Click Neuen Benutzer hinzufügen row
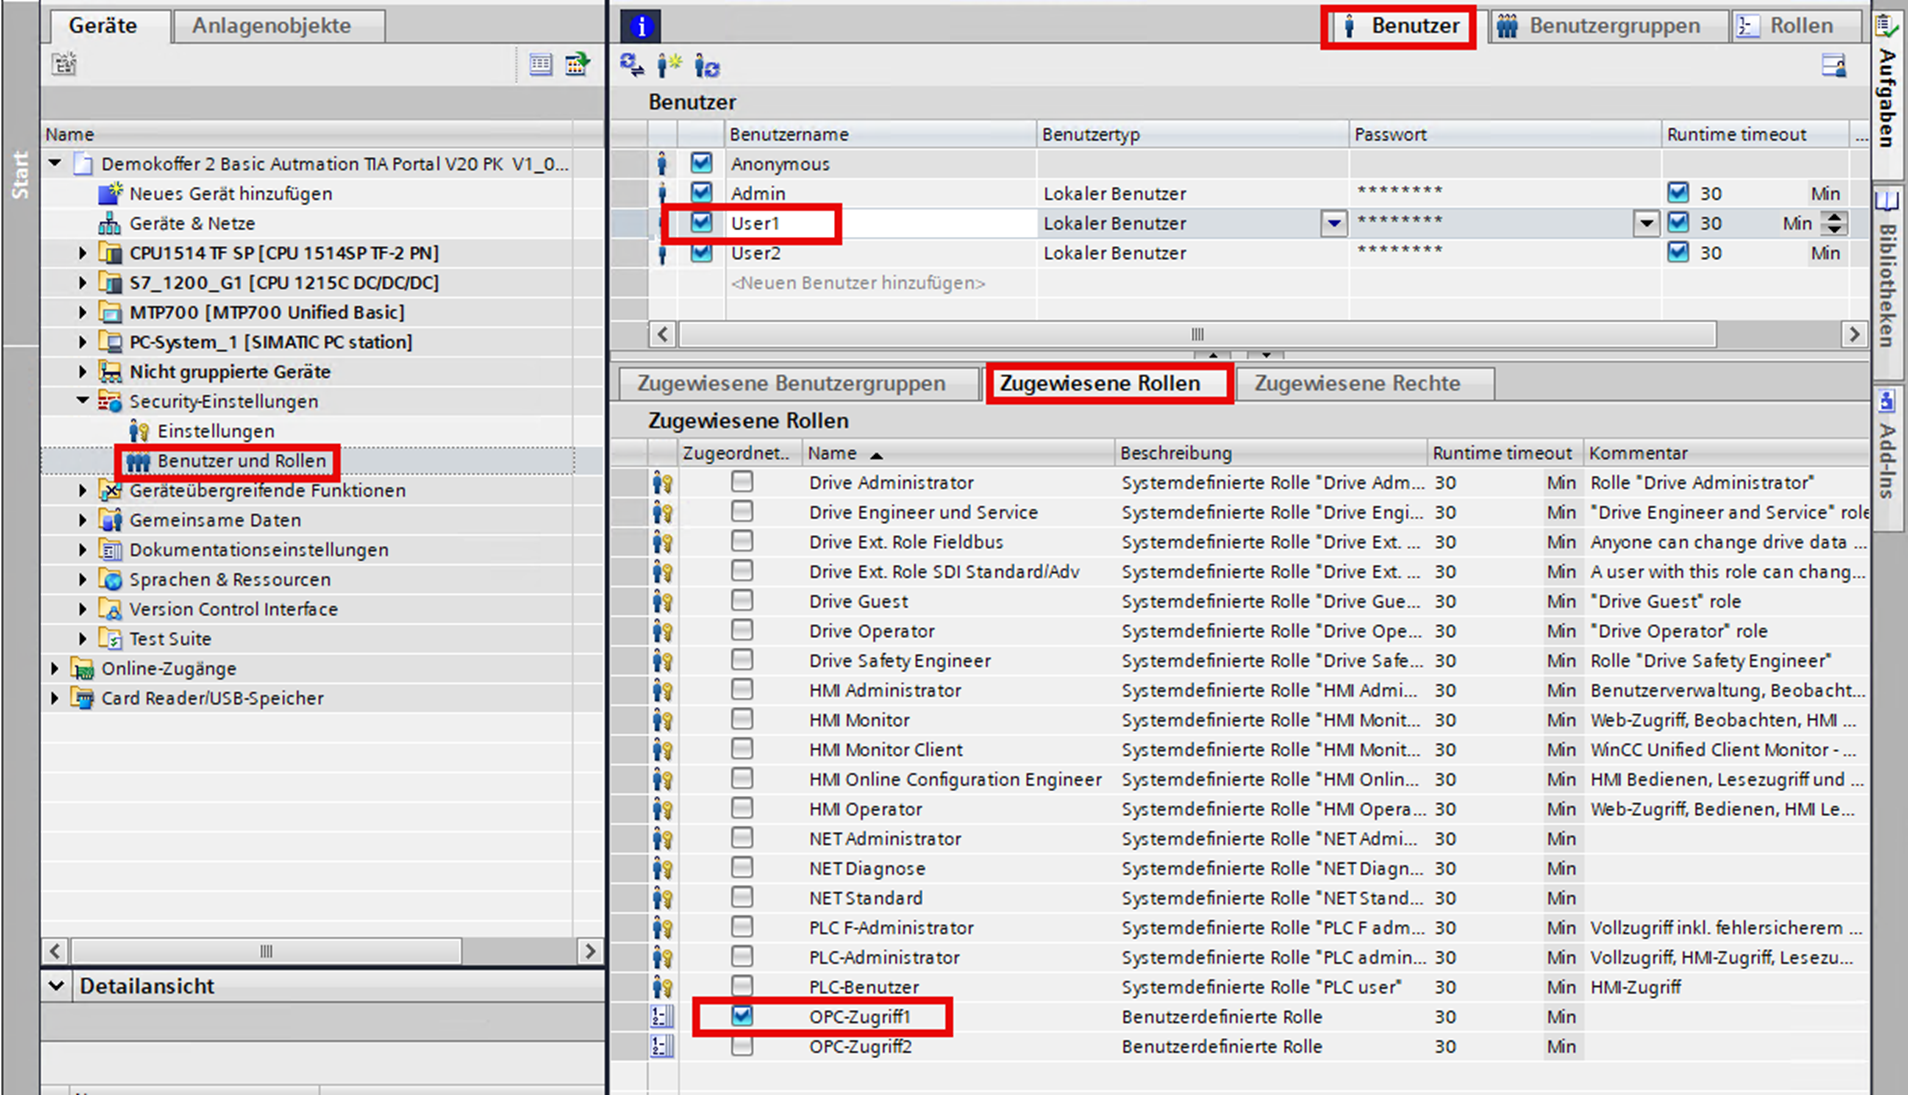 (x=858, y=283)
